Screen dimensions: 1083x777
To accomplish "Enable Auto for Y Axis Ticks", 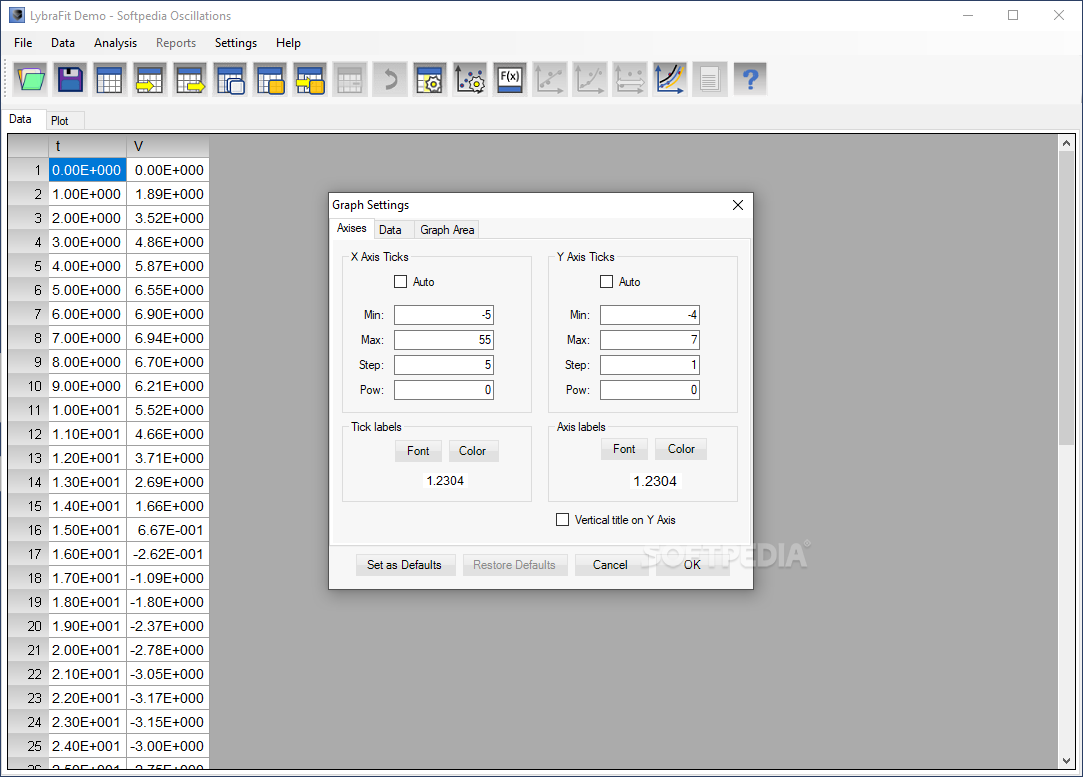I will click(x=606, y=282).
